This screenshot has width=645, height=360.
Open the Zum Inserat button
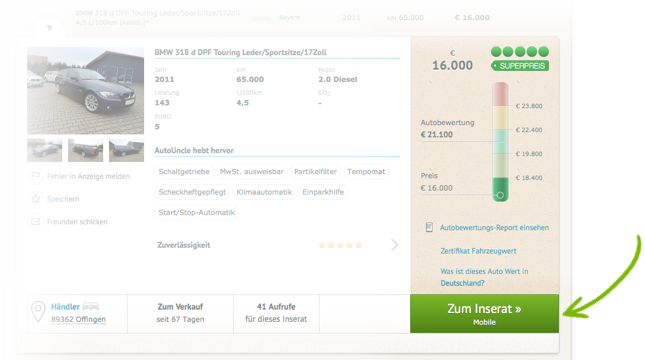tap(485, 314)
